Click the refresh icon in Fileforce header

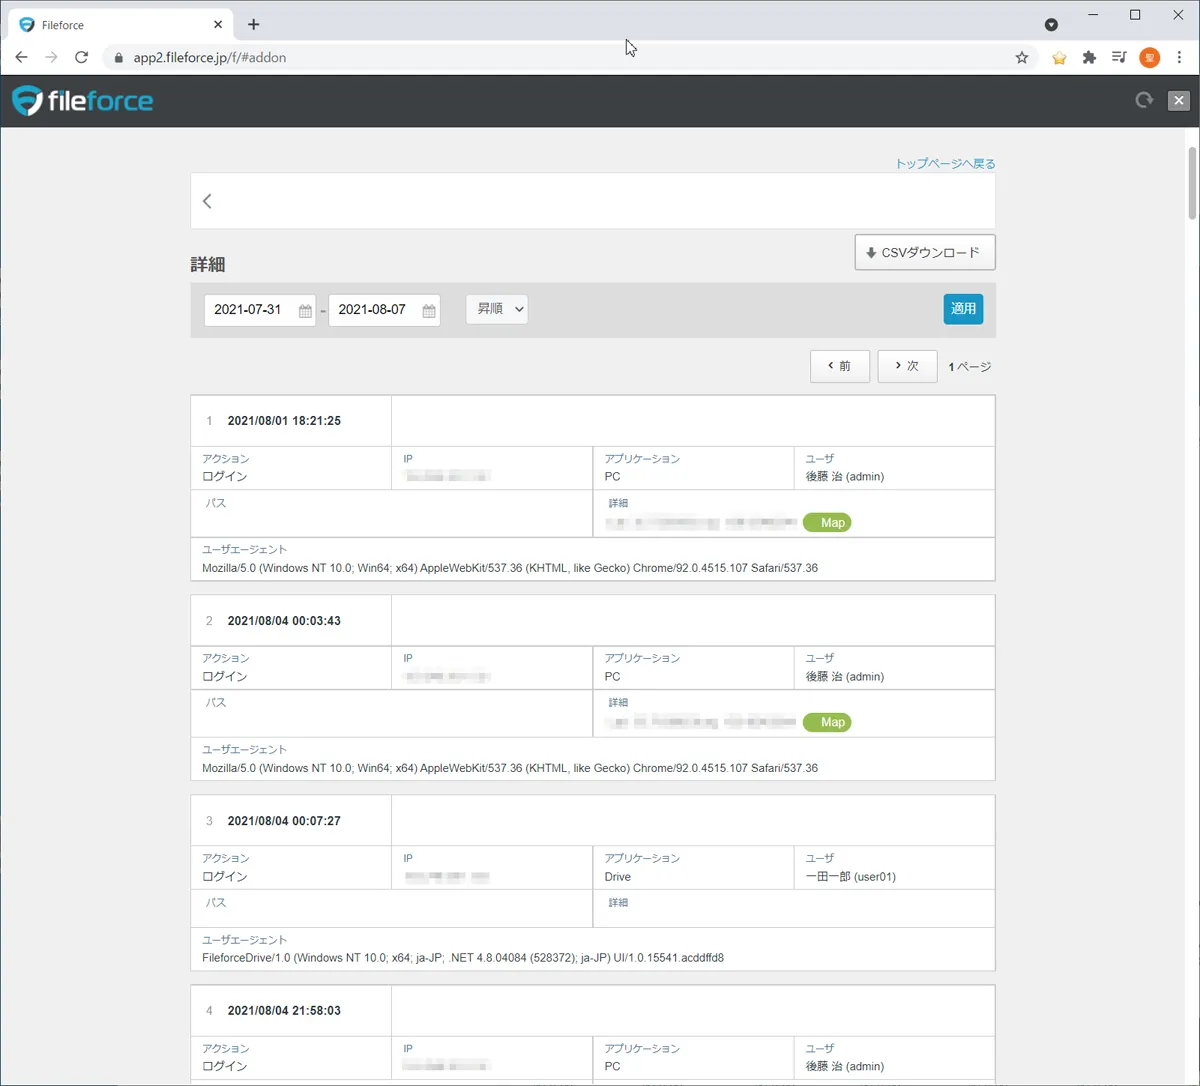(1144, 100)
